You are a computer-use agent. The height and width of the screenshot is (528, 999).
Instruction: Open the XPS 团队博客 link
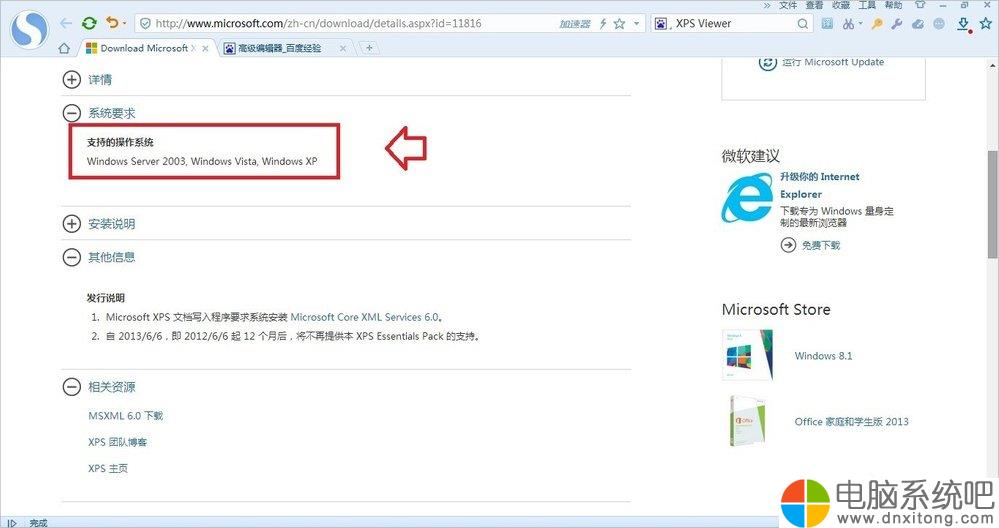pyautogui.click(x=117, y=442)
